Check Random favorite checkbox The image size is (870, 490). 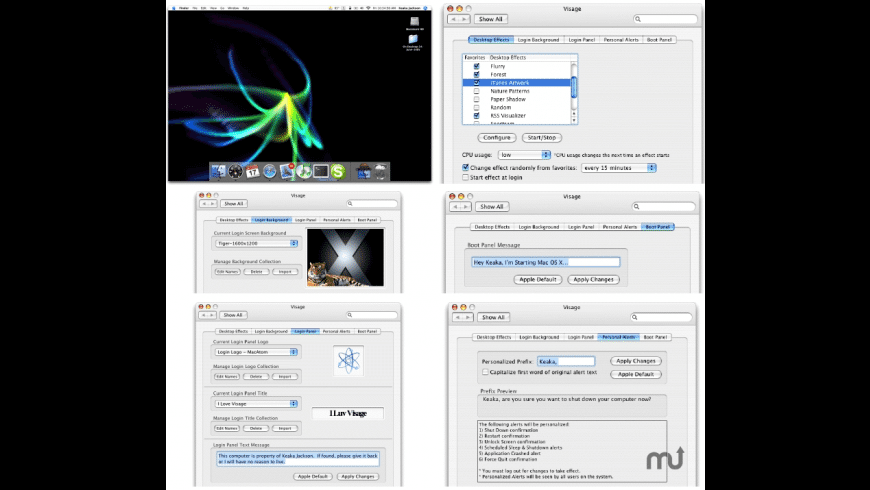[477, 107]
